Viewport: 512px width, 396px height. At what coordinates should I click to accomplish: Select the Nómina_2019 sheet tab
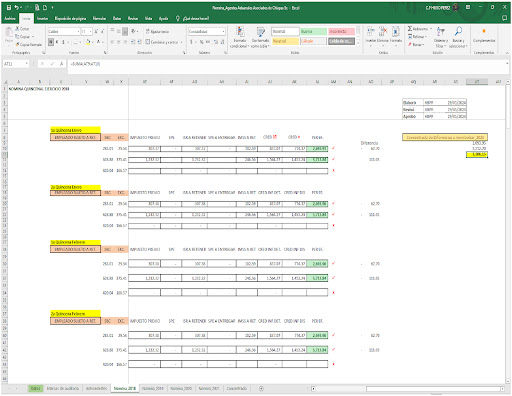coord(153,388)
